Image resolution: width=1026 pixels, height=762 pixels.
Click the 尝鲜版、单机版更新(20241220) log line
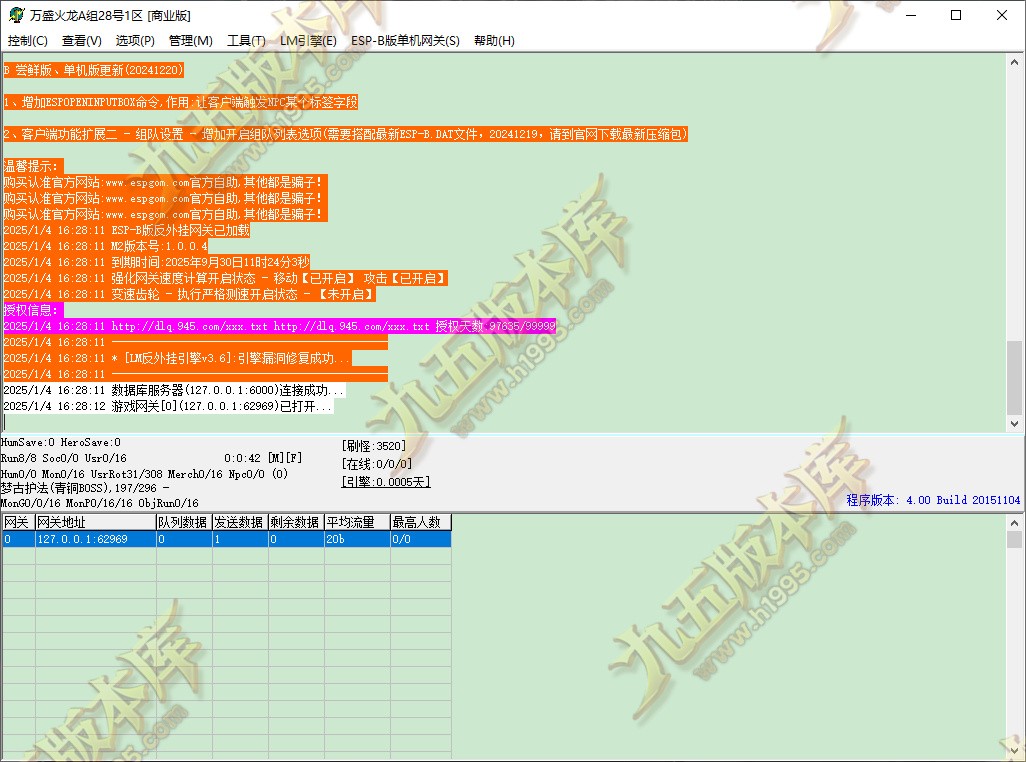(x=93, y=70)
